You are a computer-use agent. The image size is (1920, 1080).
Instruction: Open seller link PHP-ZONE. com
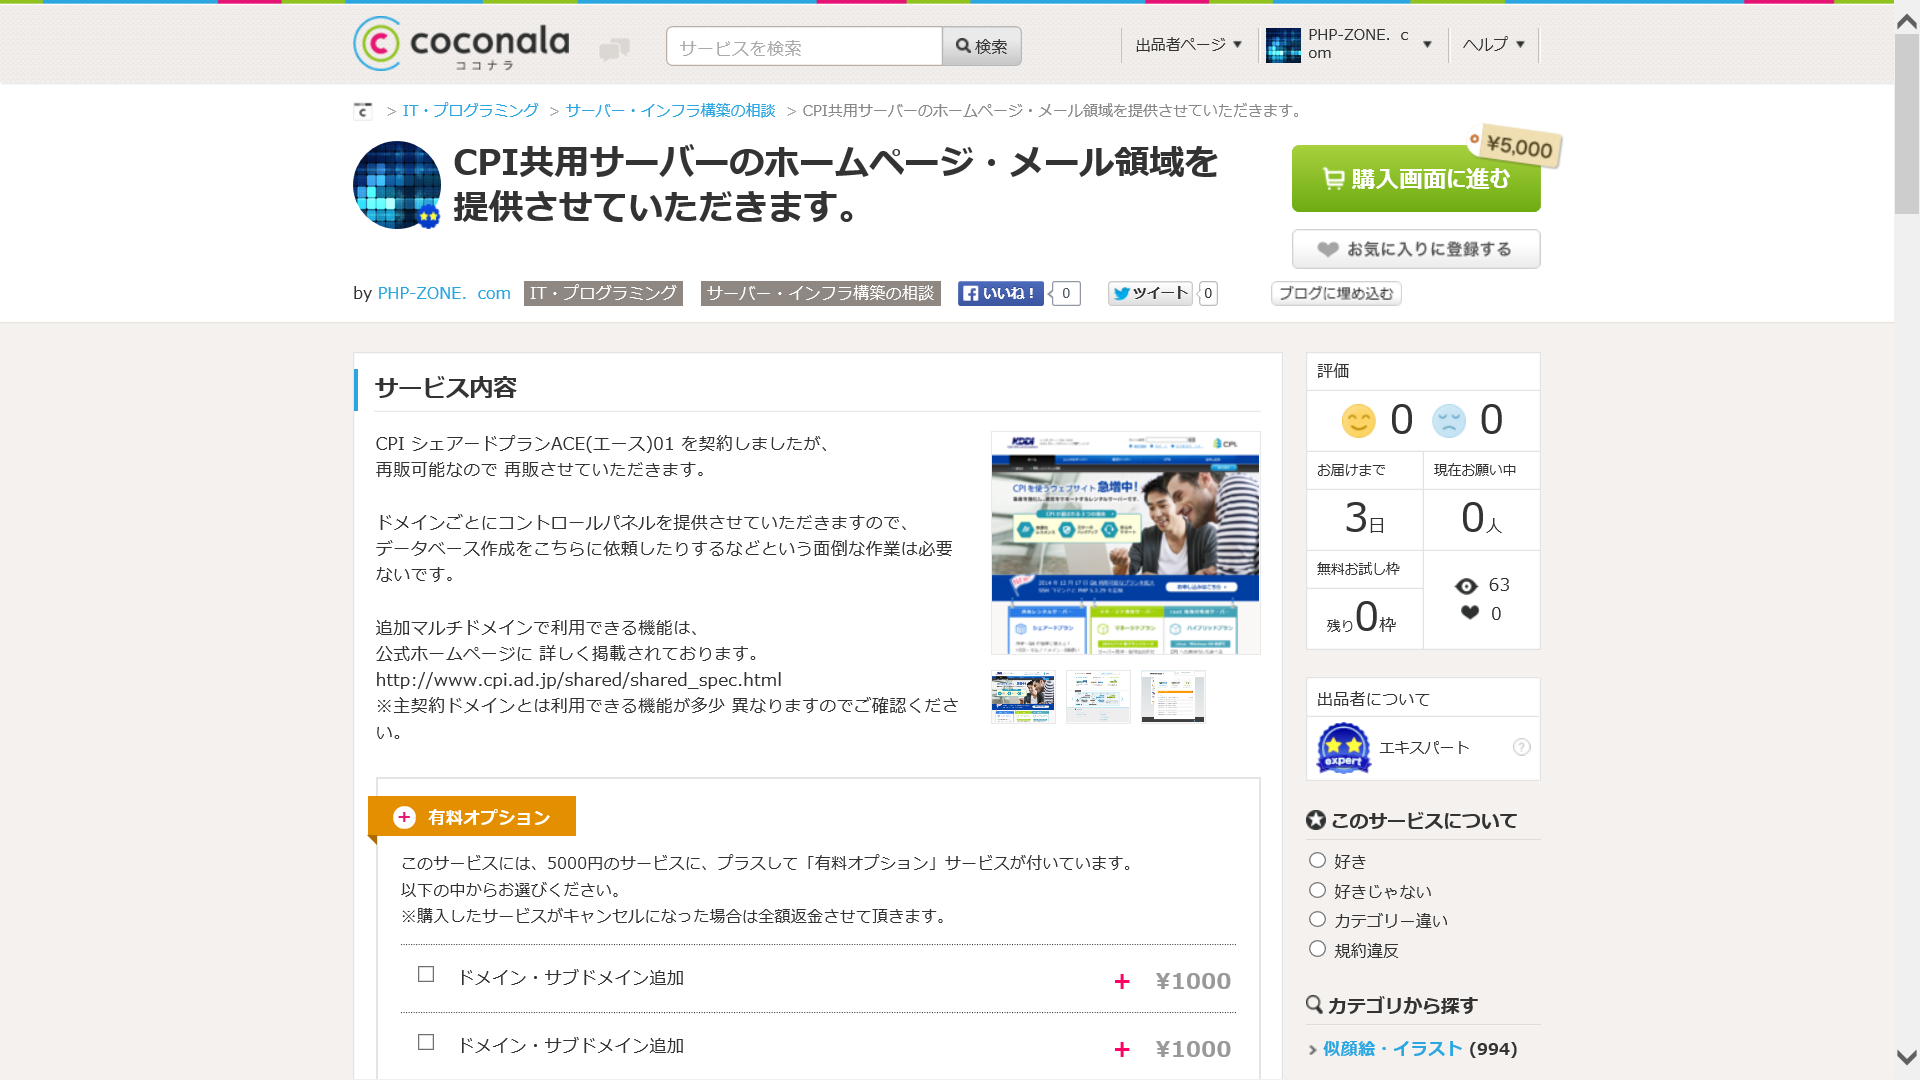click(x=444, y=293)
